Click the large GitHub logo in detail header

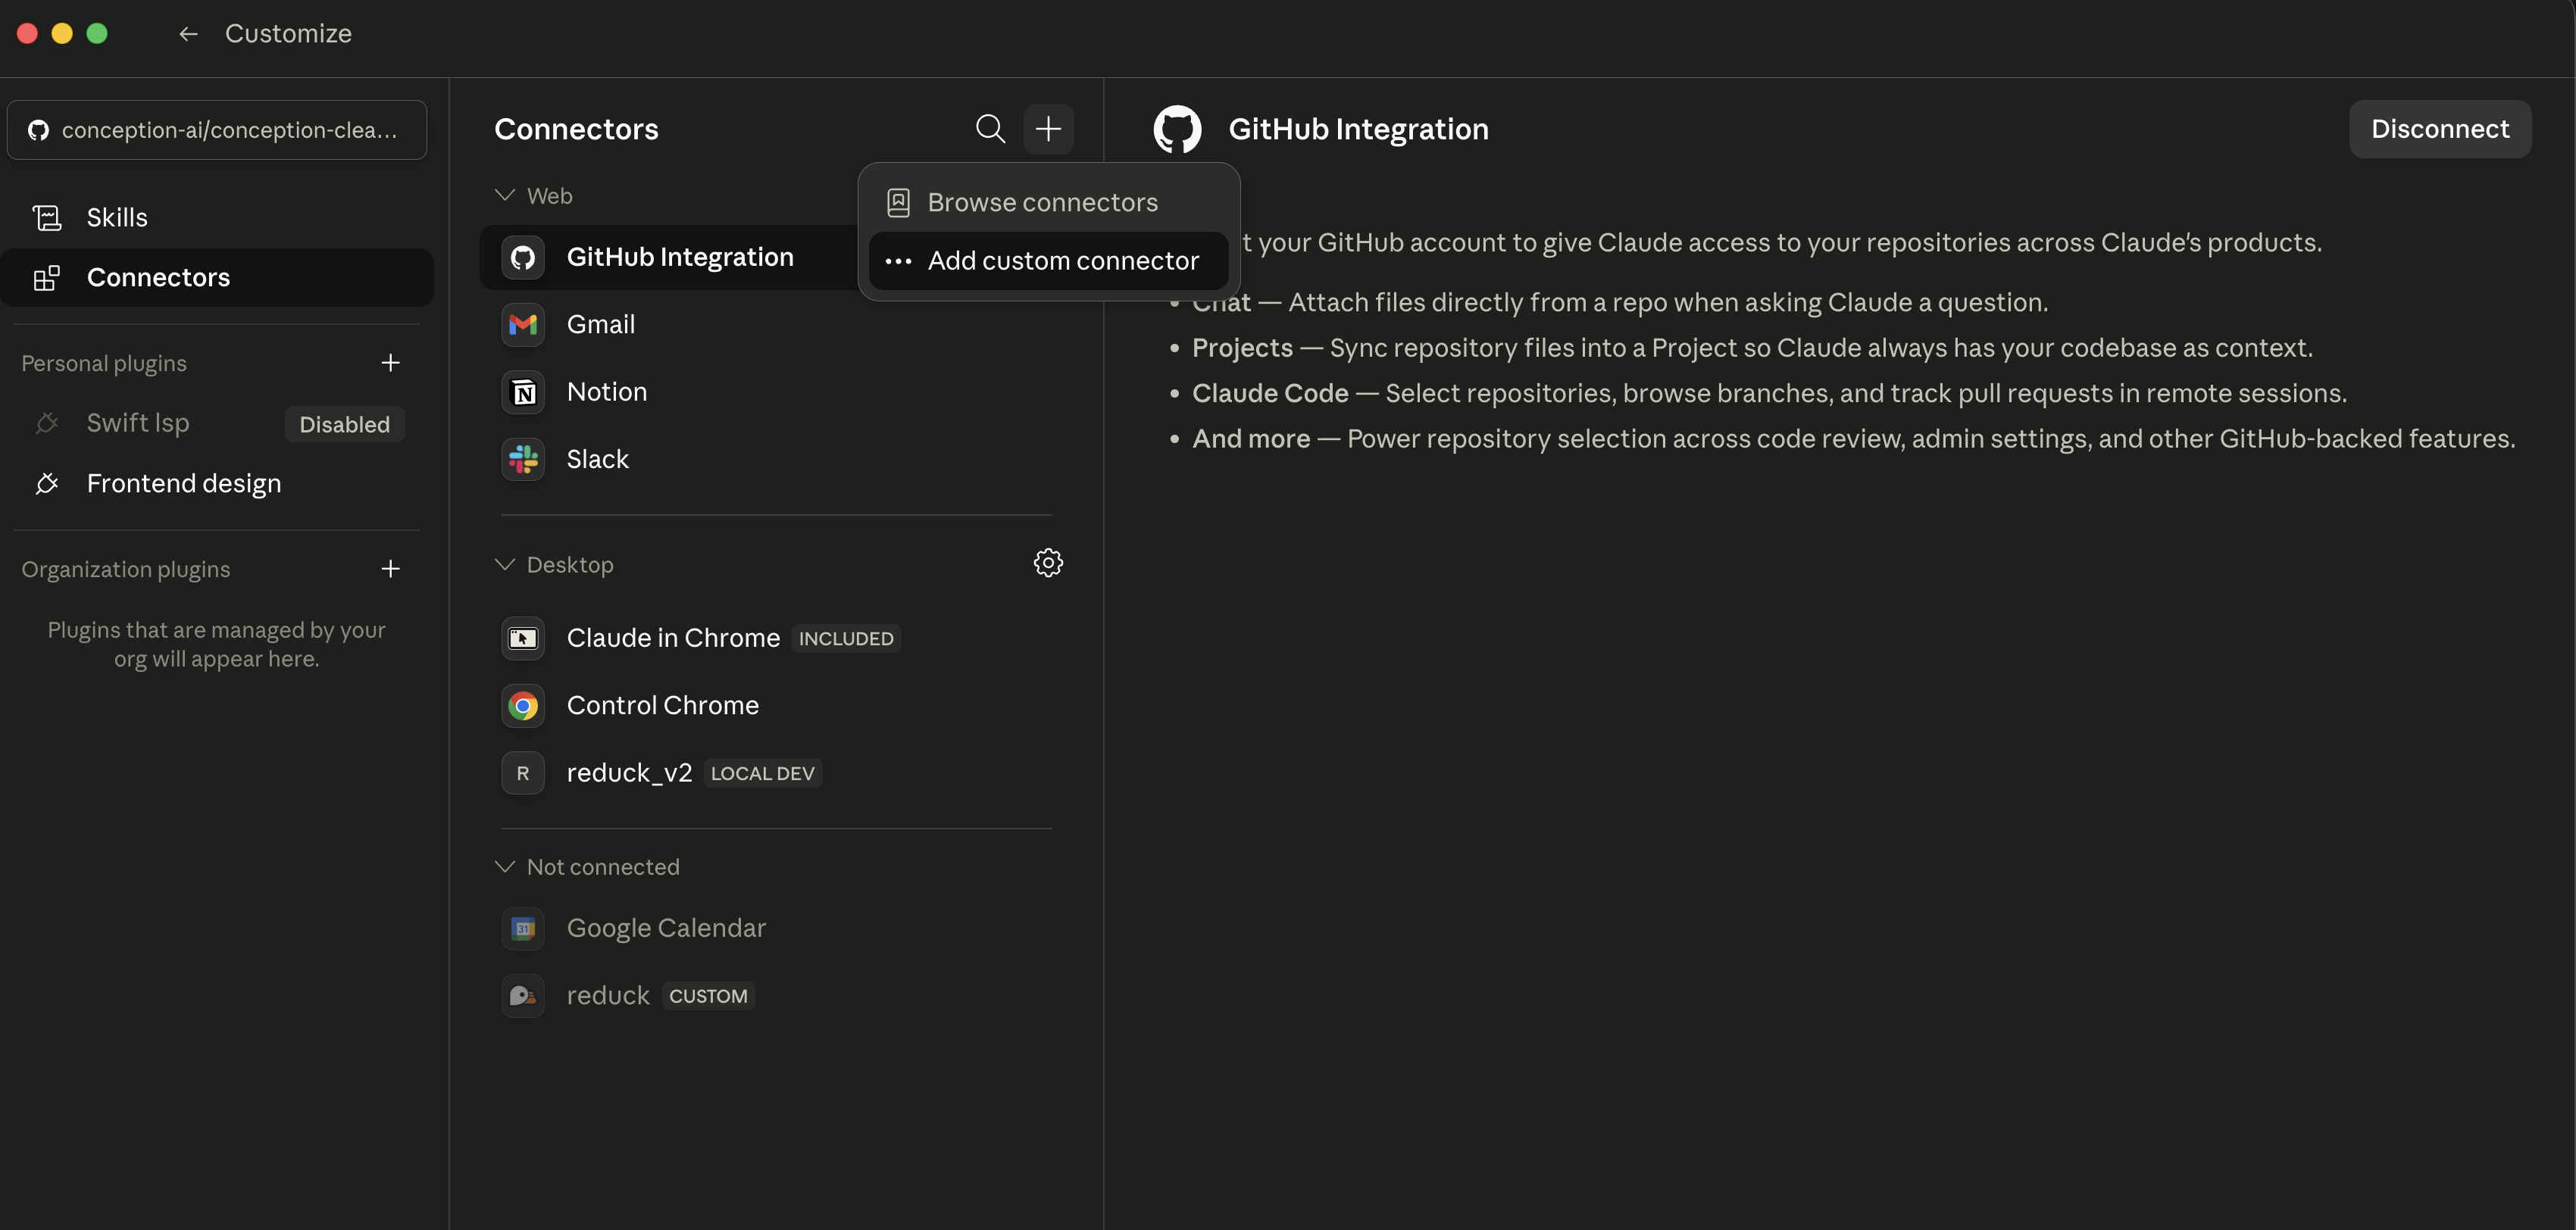(x=1177, y=129)
